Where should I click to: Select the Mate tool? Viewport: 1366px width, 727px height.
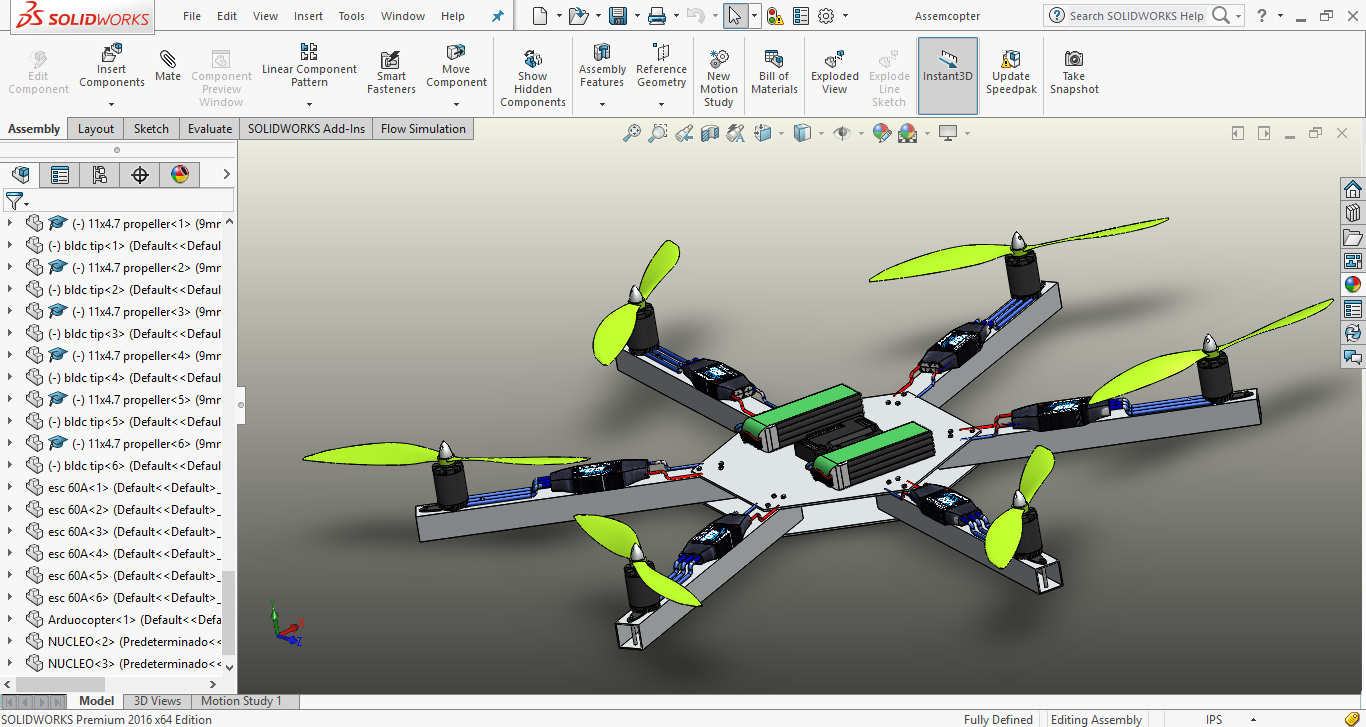(x=168, y=66)
